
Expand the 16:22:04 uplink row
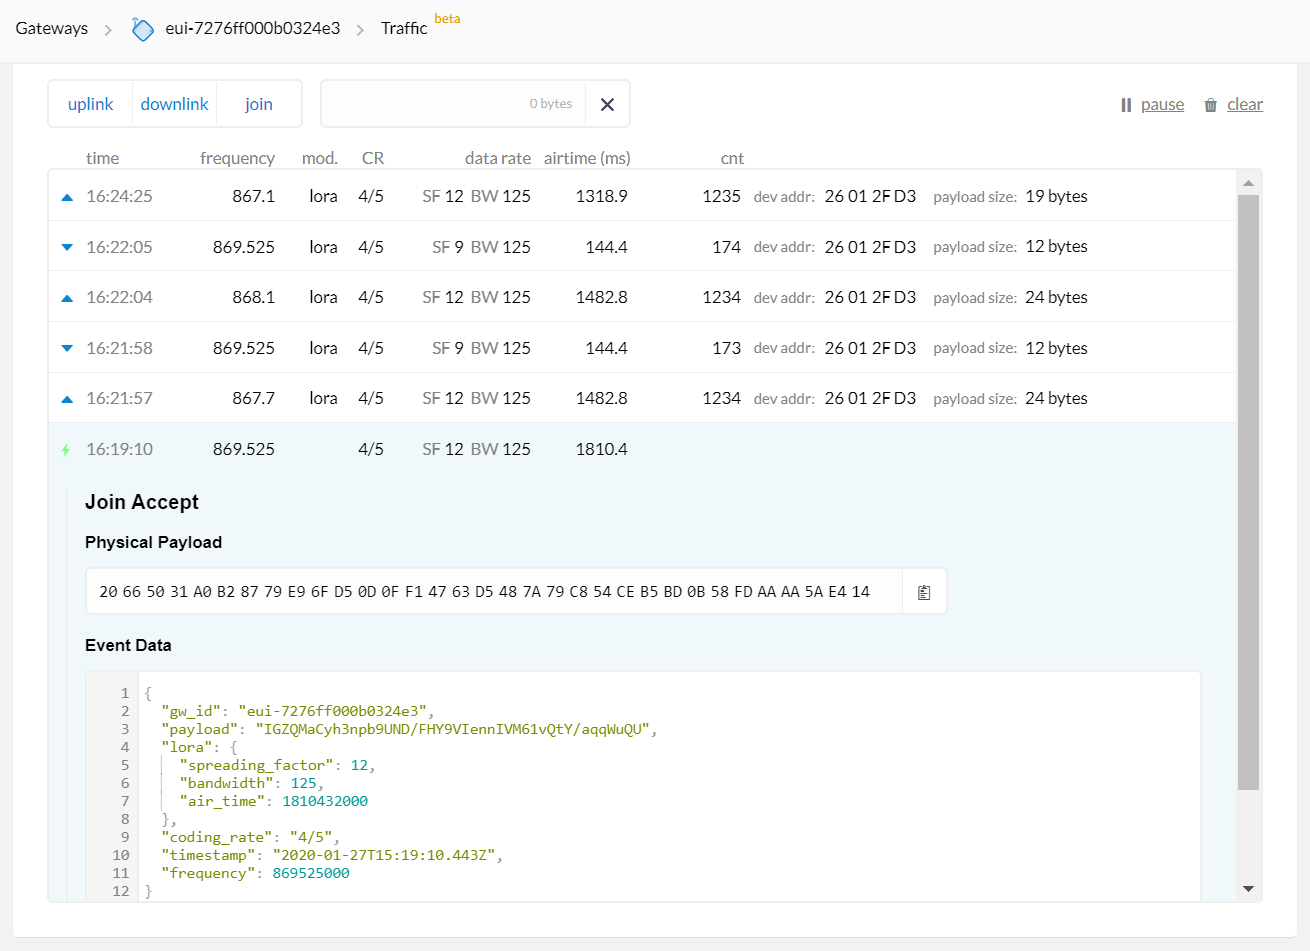point(642,297)
